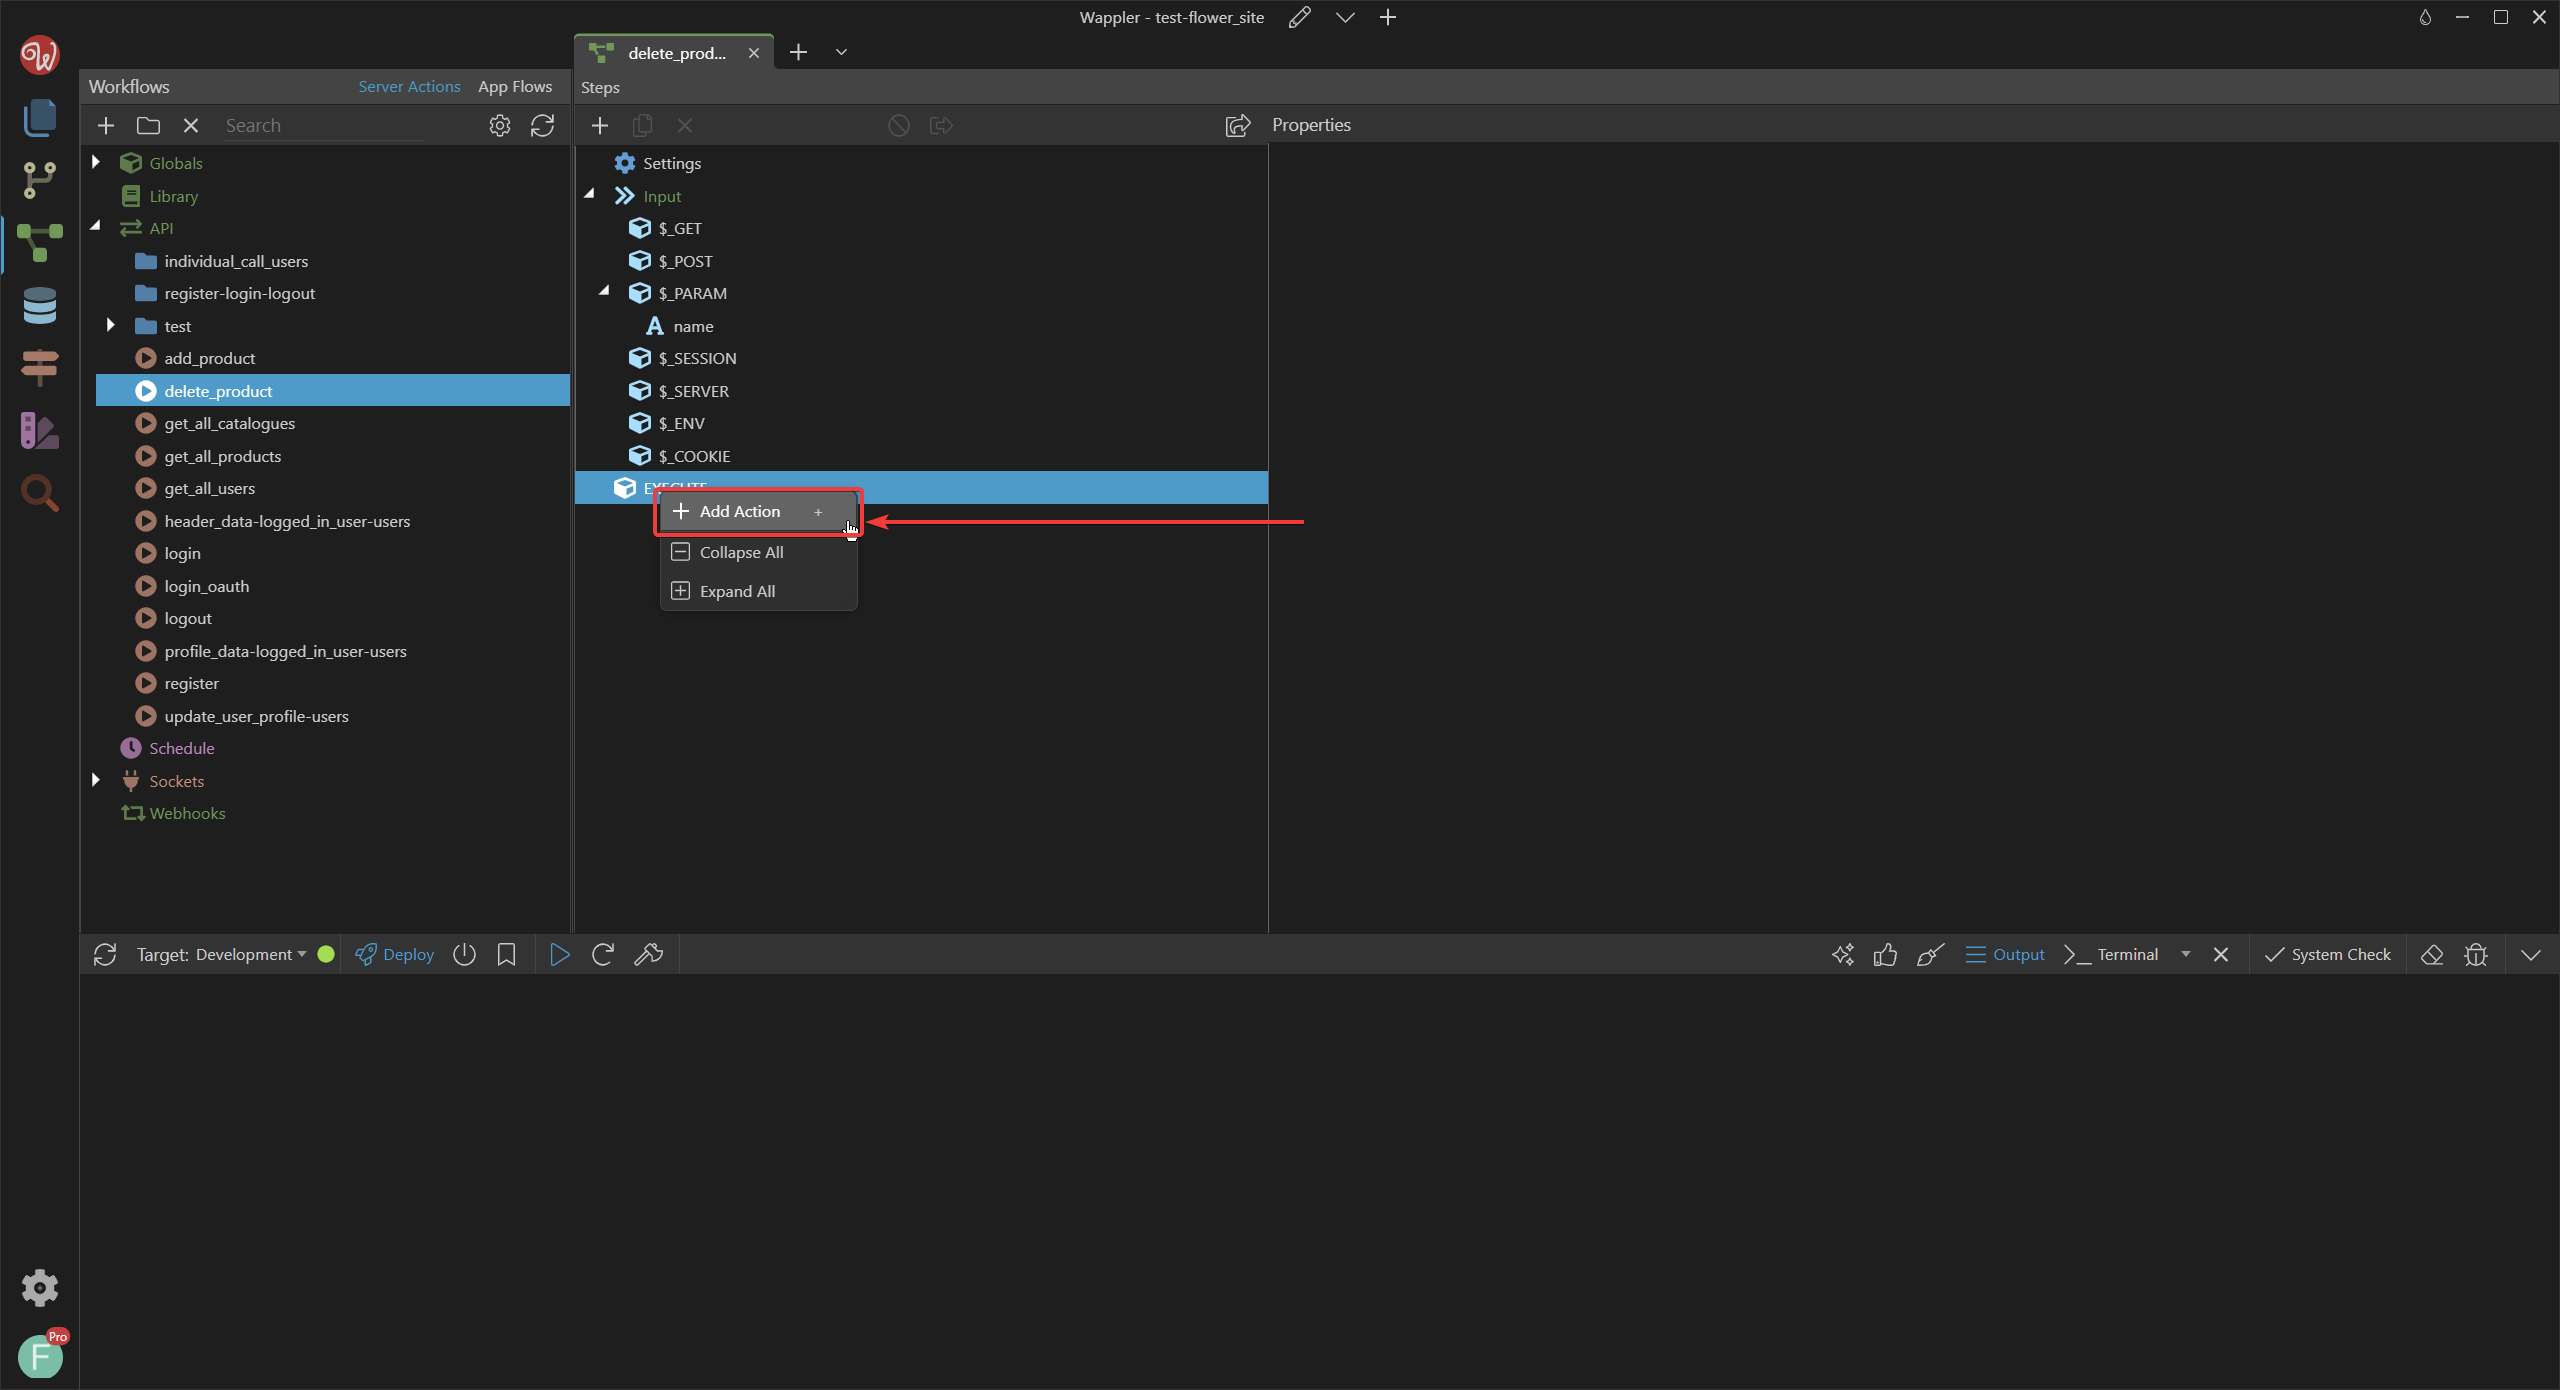The image size is (2560, 1390).
Task: Click the brush clean icon in bottom bar
Action: (x=1930, y=955)
